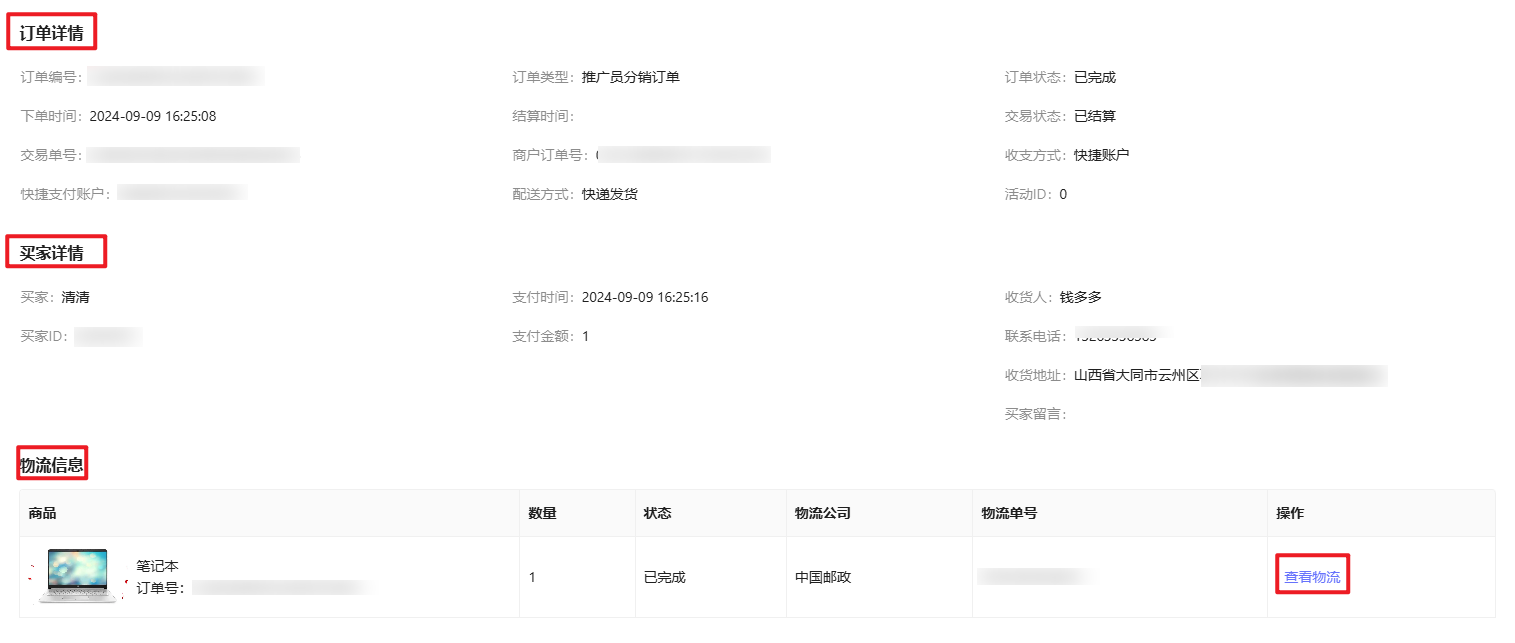1515x643 pixels.
Task: Click the 物流信息 section heading
Action: [52, 464]
